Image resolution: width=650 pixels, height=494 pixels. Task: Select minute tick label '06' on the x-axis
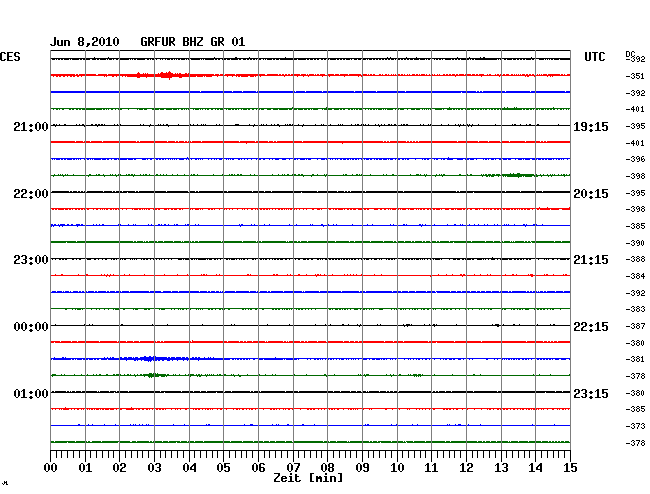[x=258, y=468]
